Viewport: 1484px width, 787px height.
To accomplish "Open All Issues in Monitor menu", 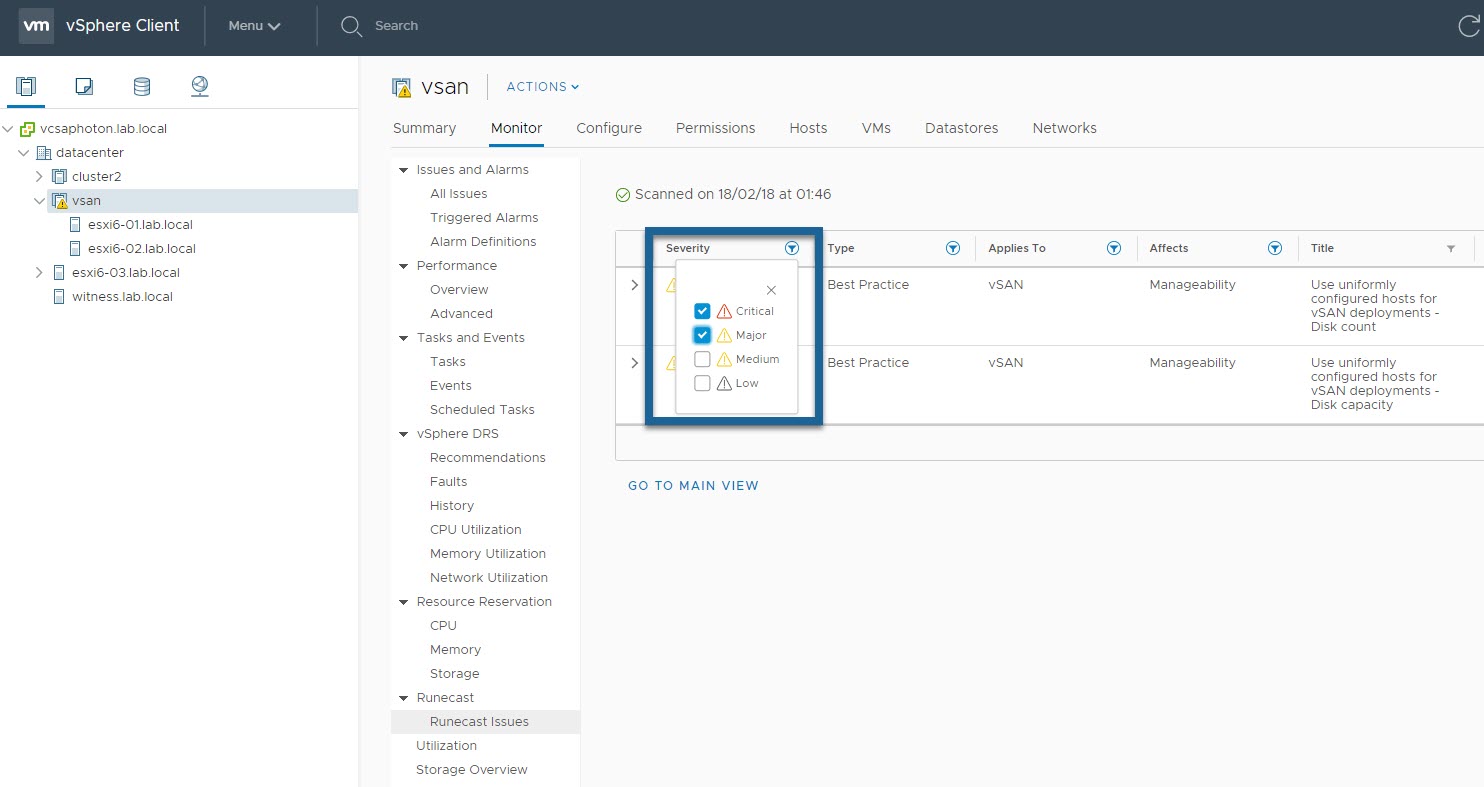I will click(x=459, y=194).
